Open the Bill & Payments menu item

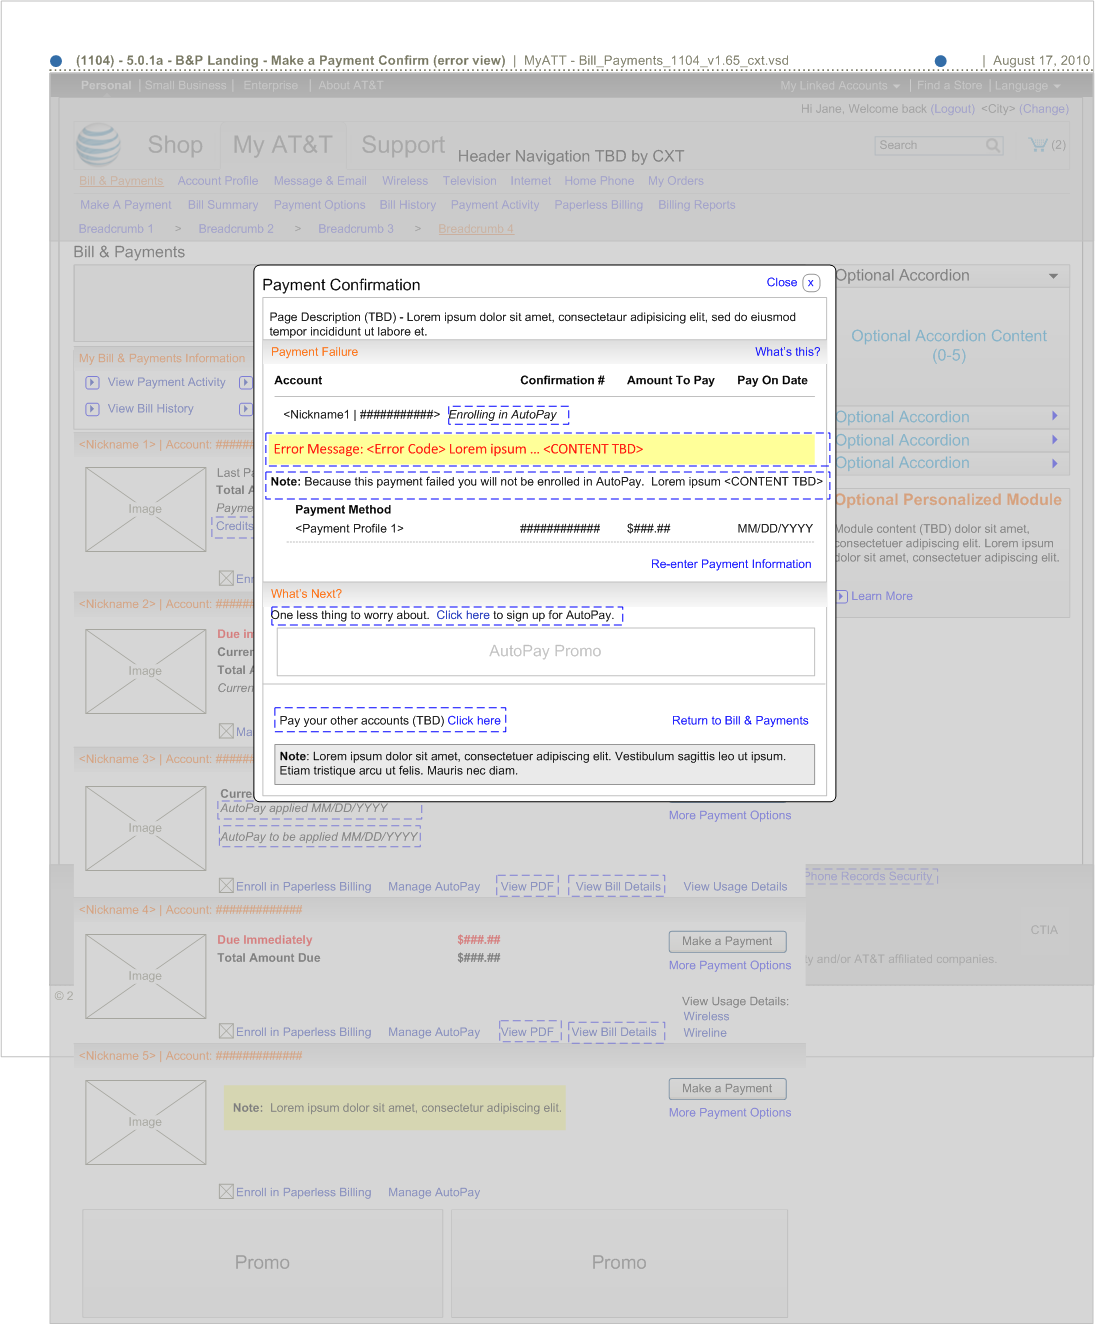121,181
